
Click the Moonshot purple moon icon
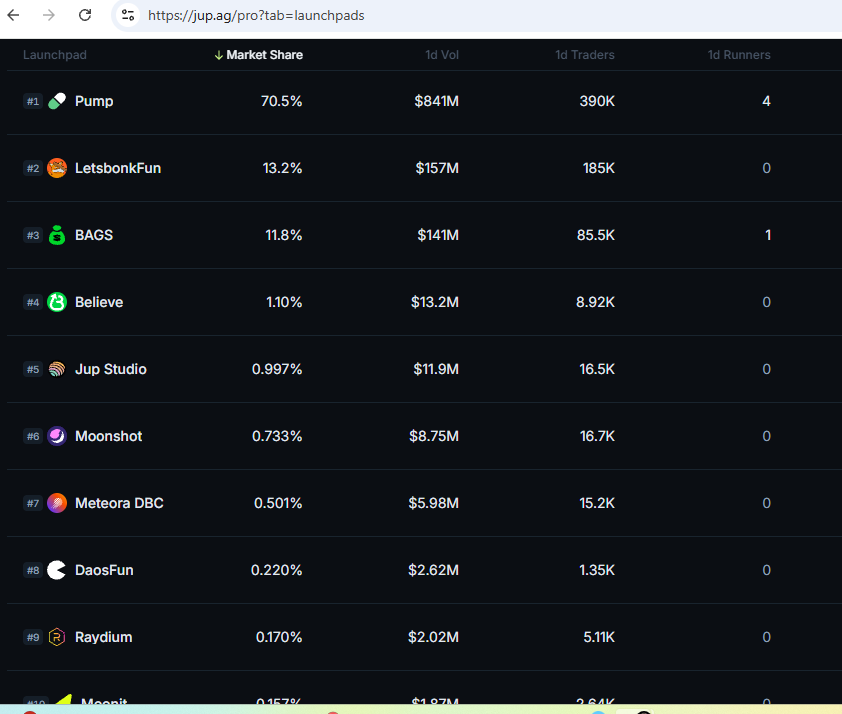click(x=57, y=436)
